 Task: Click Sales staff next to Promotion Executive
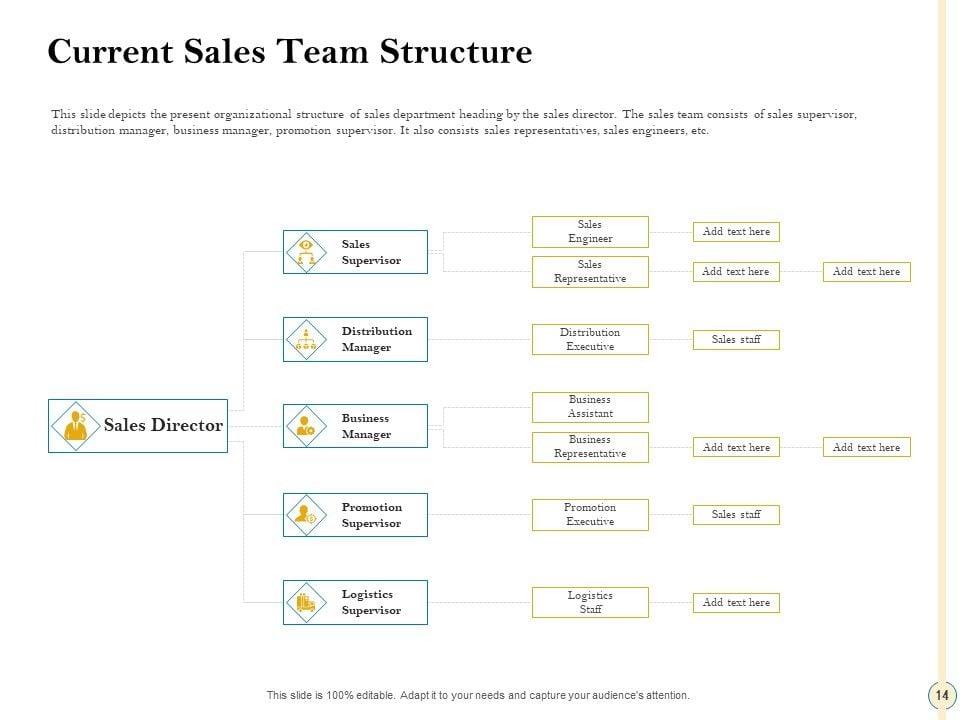click(x=736, y=515)
